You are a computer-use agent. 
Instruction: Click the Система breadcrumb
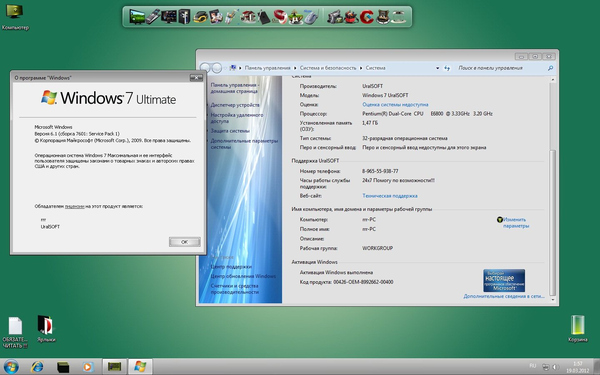[x=375, y=68]
